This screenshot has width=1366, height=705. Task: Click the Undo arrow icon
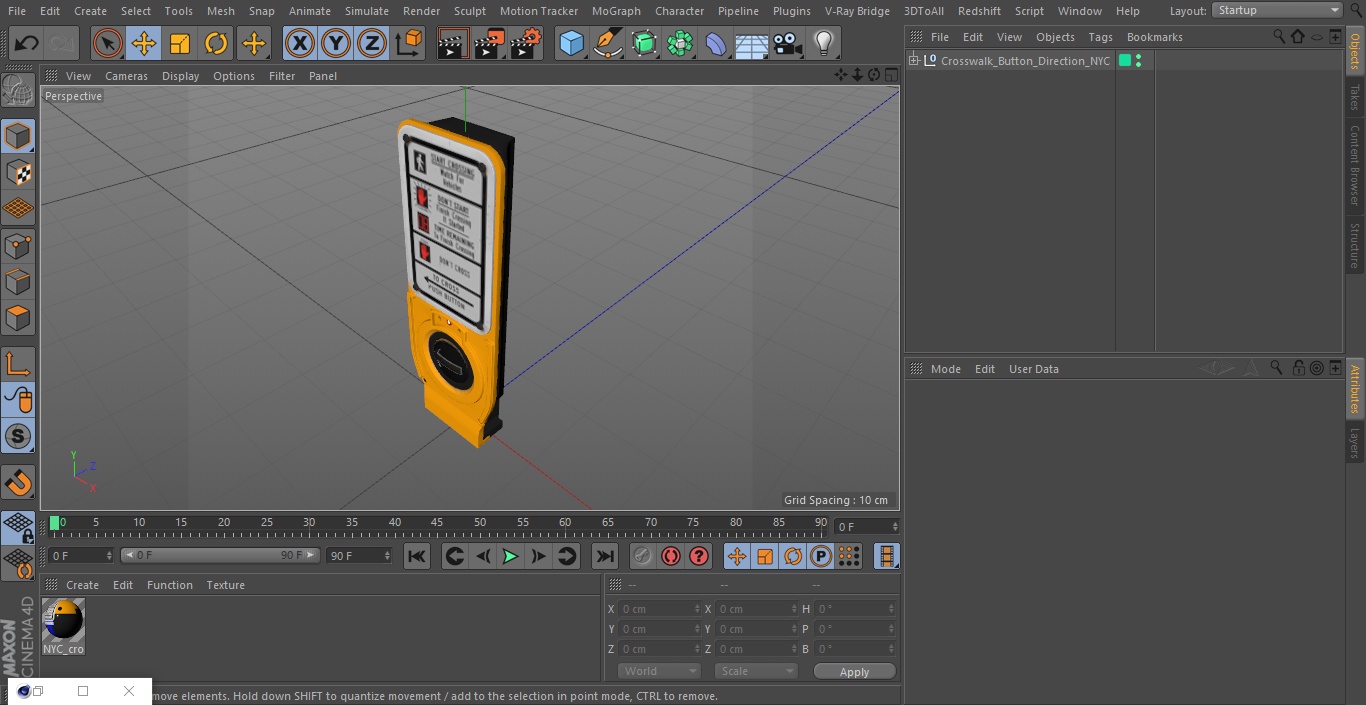26,43
